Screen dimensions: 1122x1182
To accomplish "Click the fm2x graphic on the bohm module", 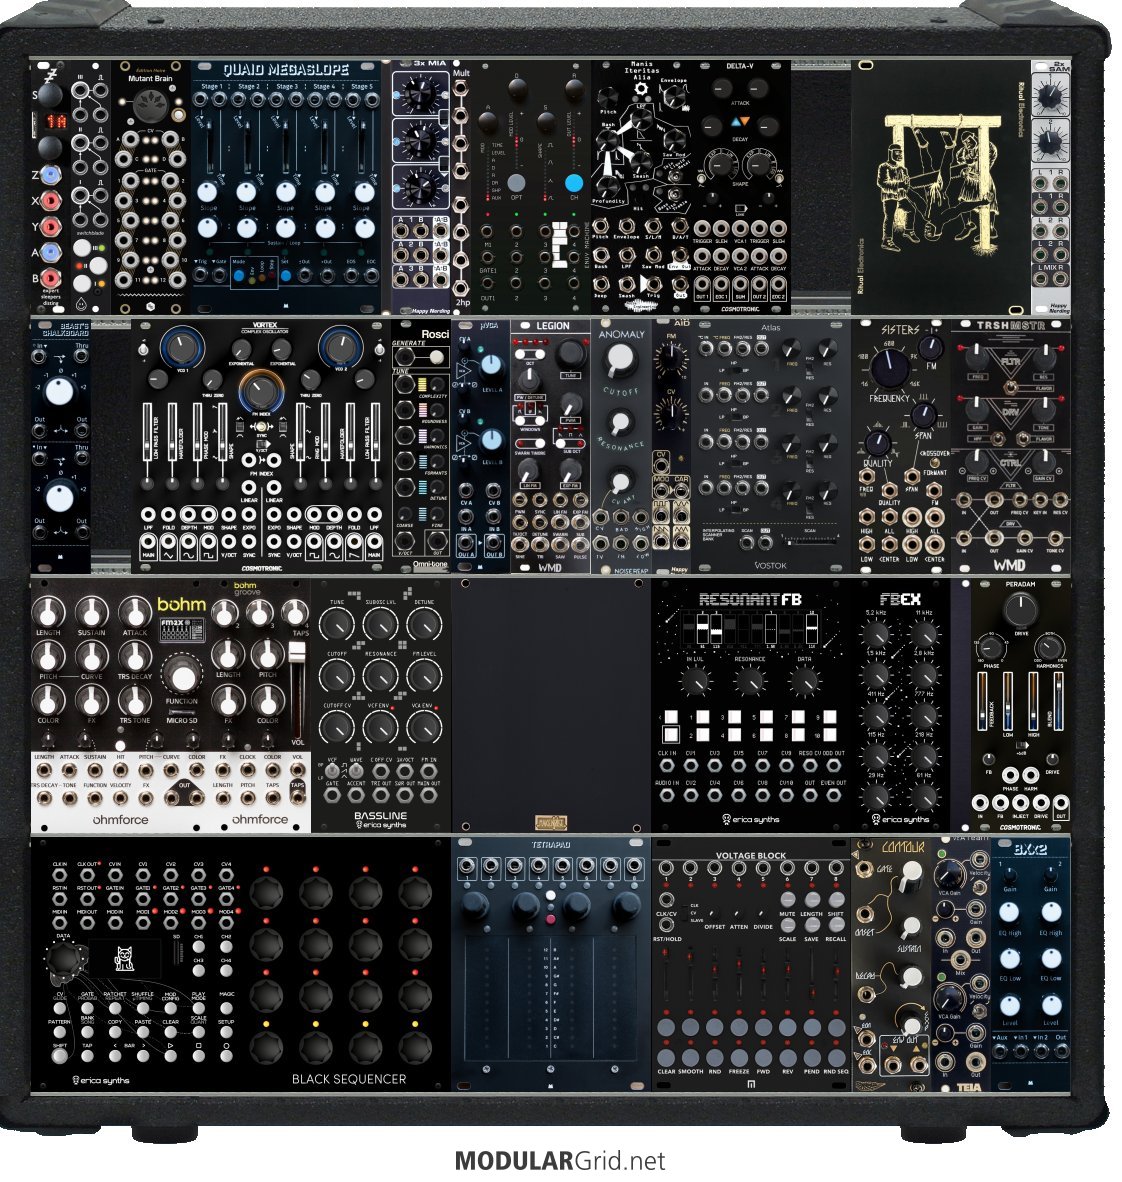I will 182,629.
